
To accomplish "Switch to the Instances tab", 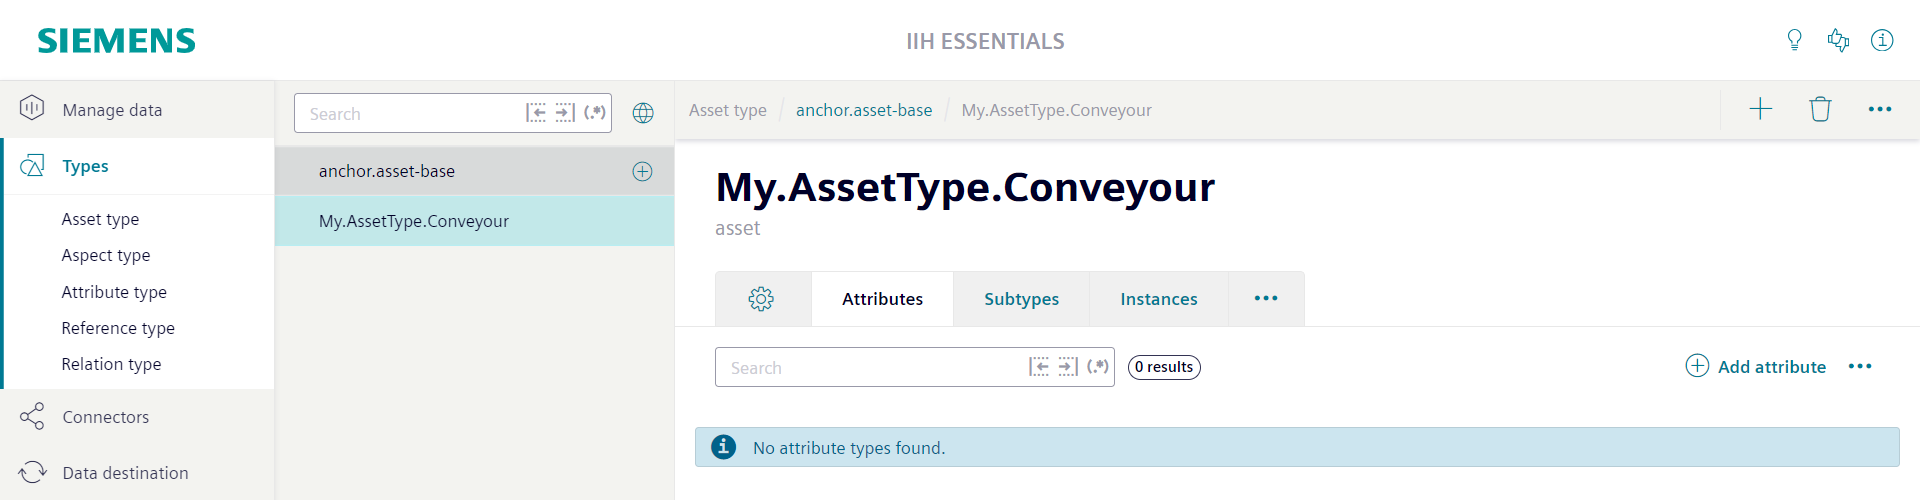I will point(1158,299).
